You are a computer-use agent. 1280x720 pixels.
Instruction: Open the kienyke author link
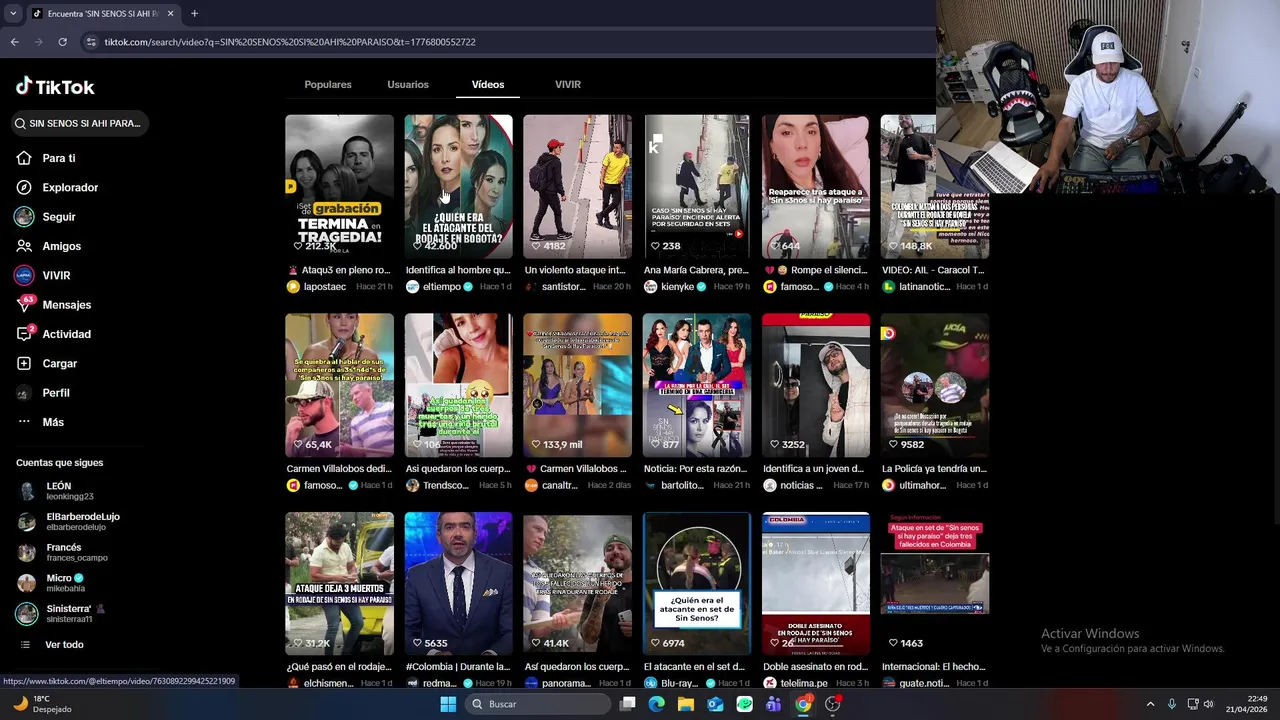pyautogui.click(x=678, y=287)
